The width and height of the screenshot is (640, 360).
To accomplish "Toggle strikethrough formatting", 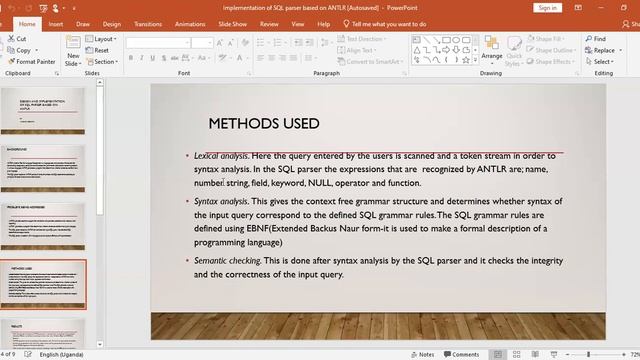I will tap(174, 58).
